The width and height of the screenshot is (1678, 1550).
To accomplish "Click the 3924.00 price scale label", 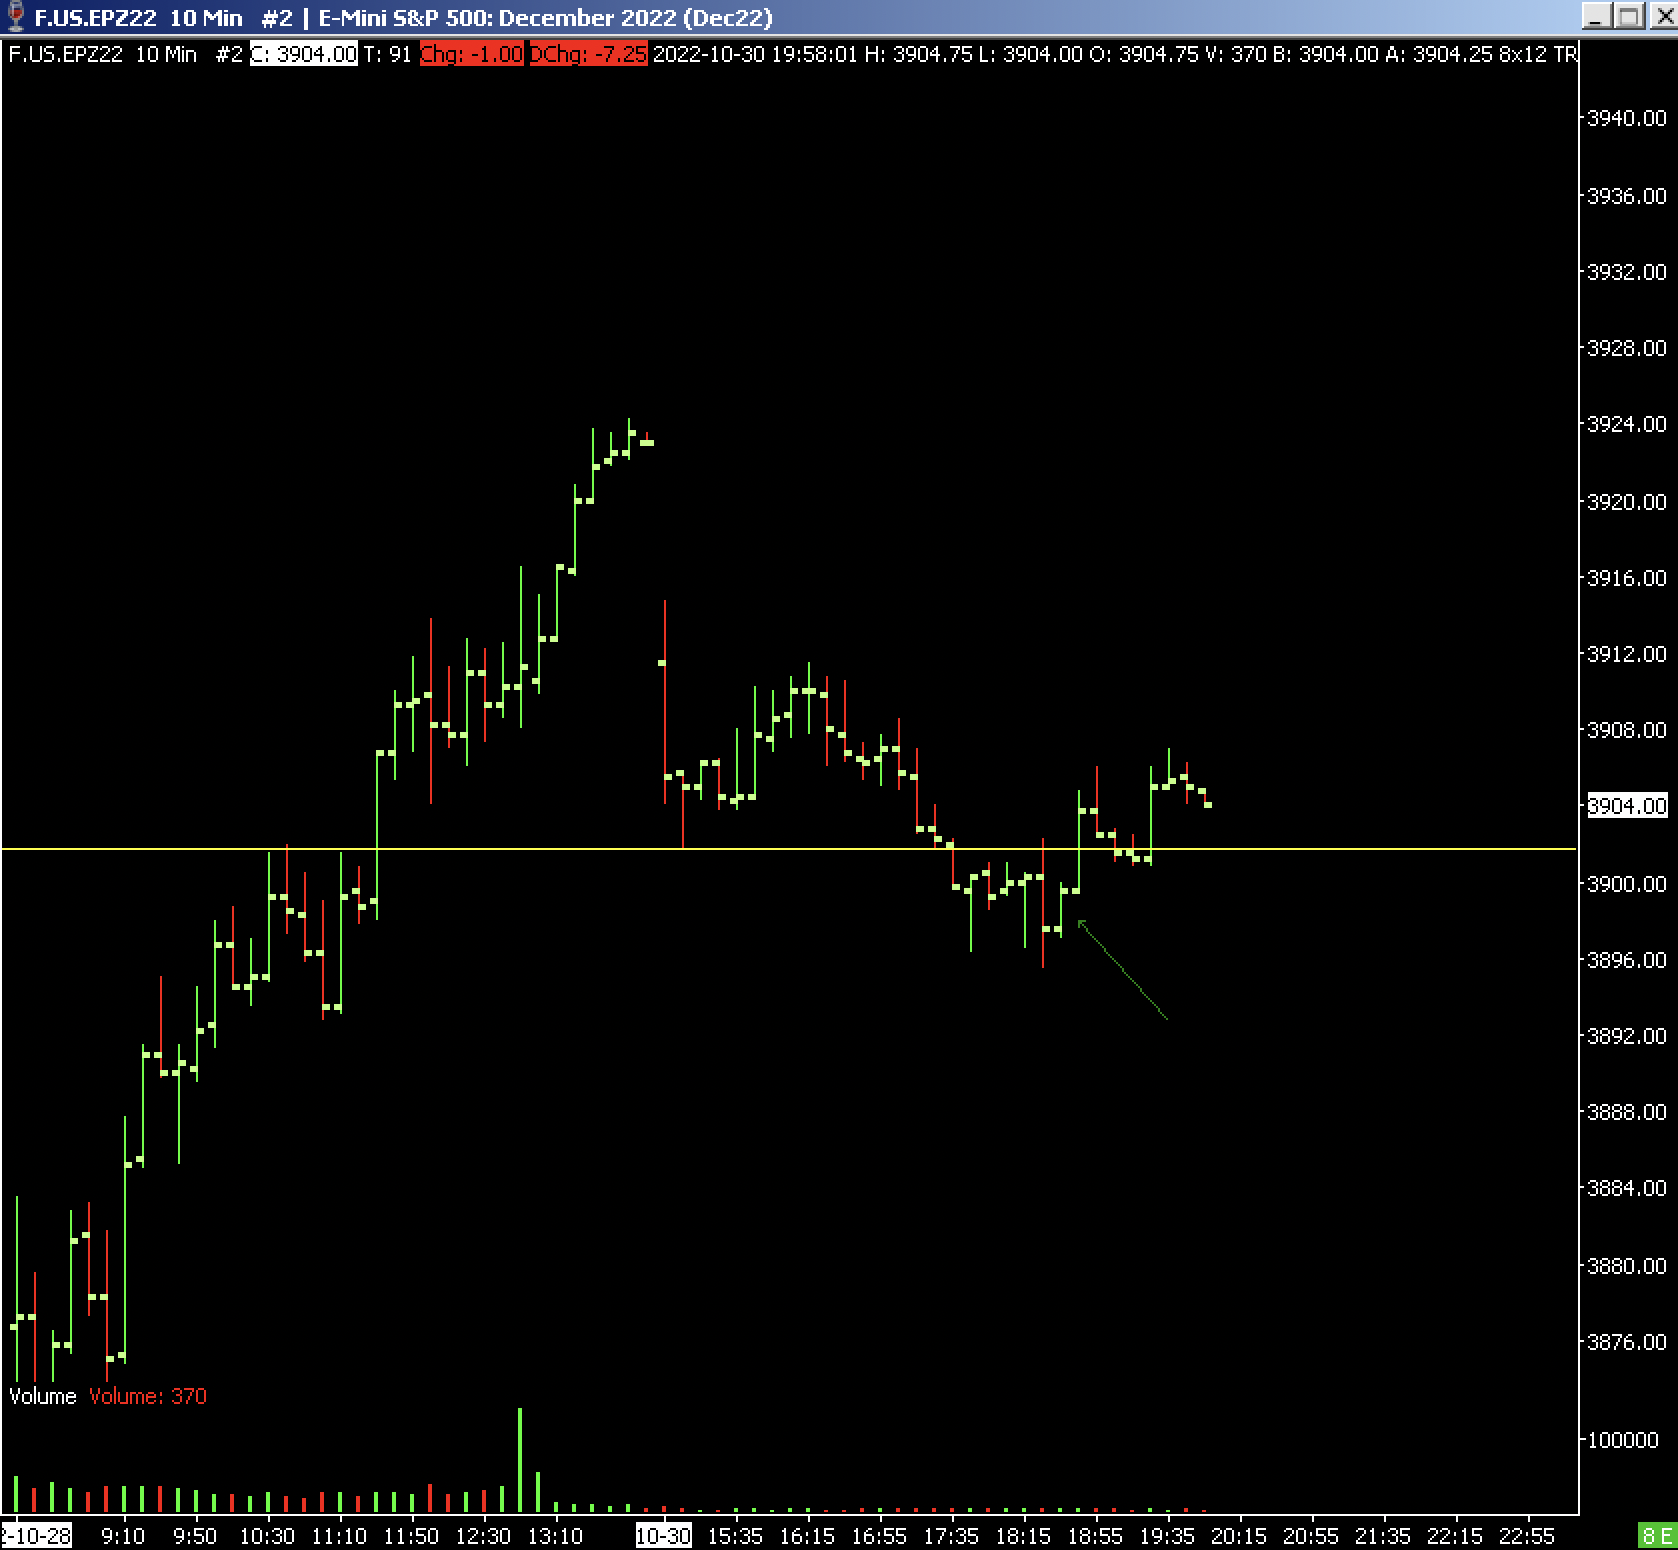I will (1627, 424).
